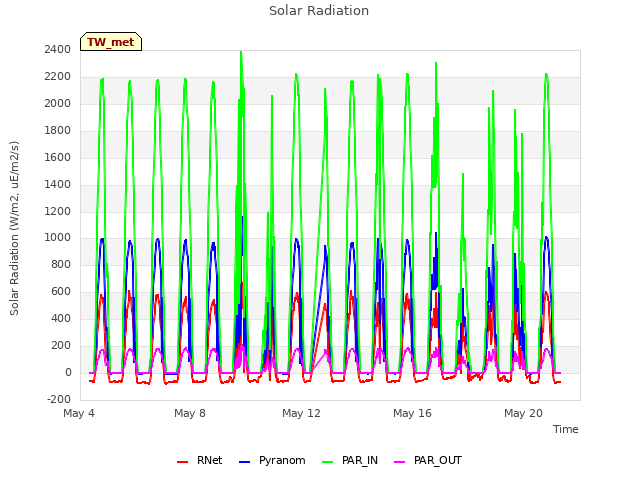Click the May 20 x-axis tick label

point(523,413)
